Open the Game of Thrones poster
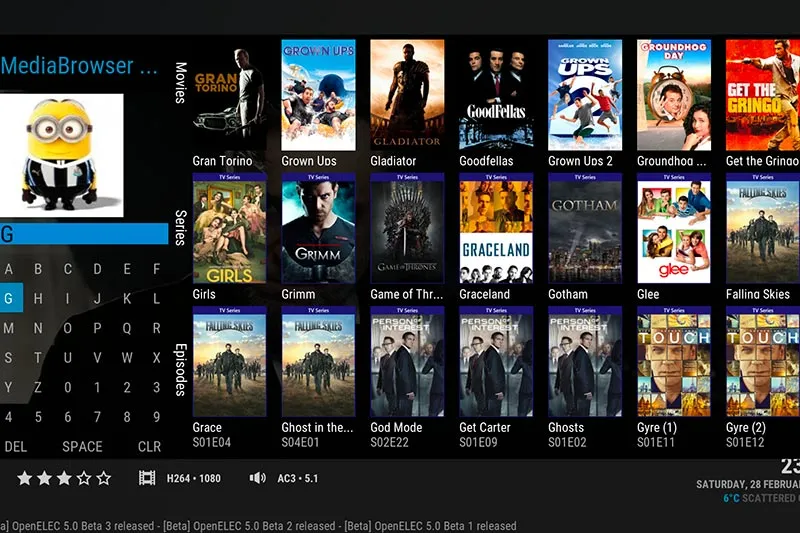This screenshot has width=800, height=533. [407, 228]
